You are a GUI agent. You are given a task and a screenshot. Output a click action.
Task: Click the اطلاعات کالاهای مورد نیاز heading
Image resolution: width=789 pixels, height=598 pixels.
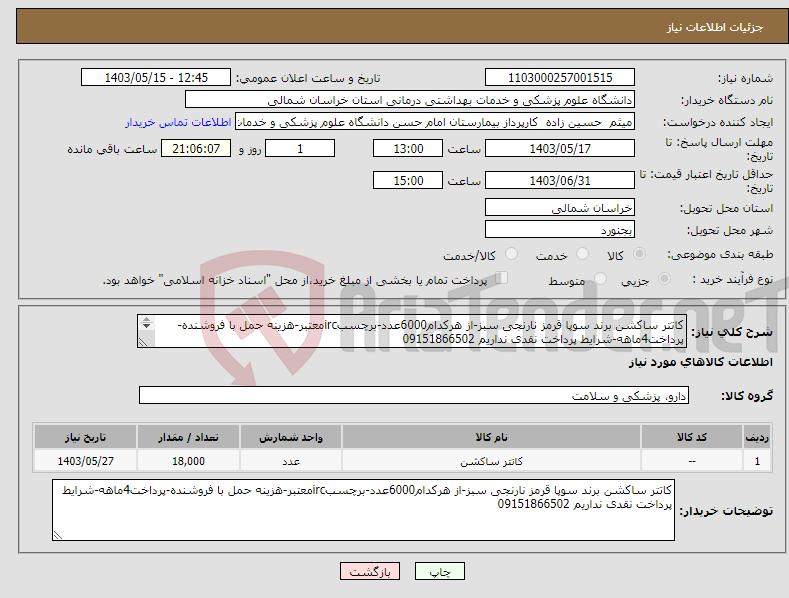[x=700, y=362]
